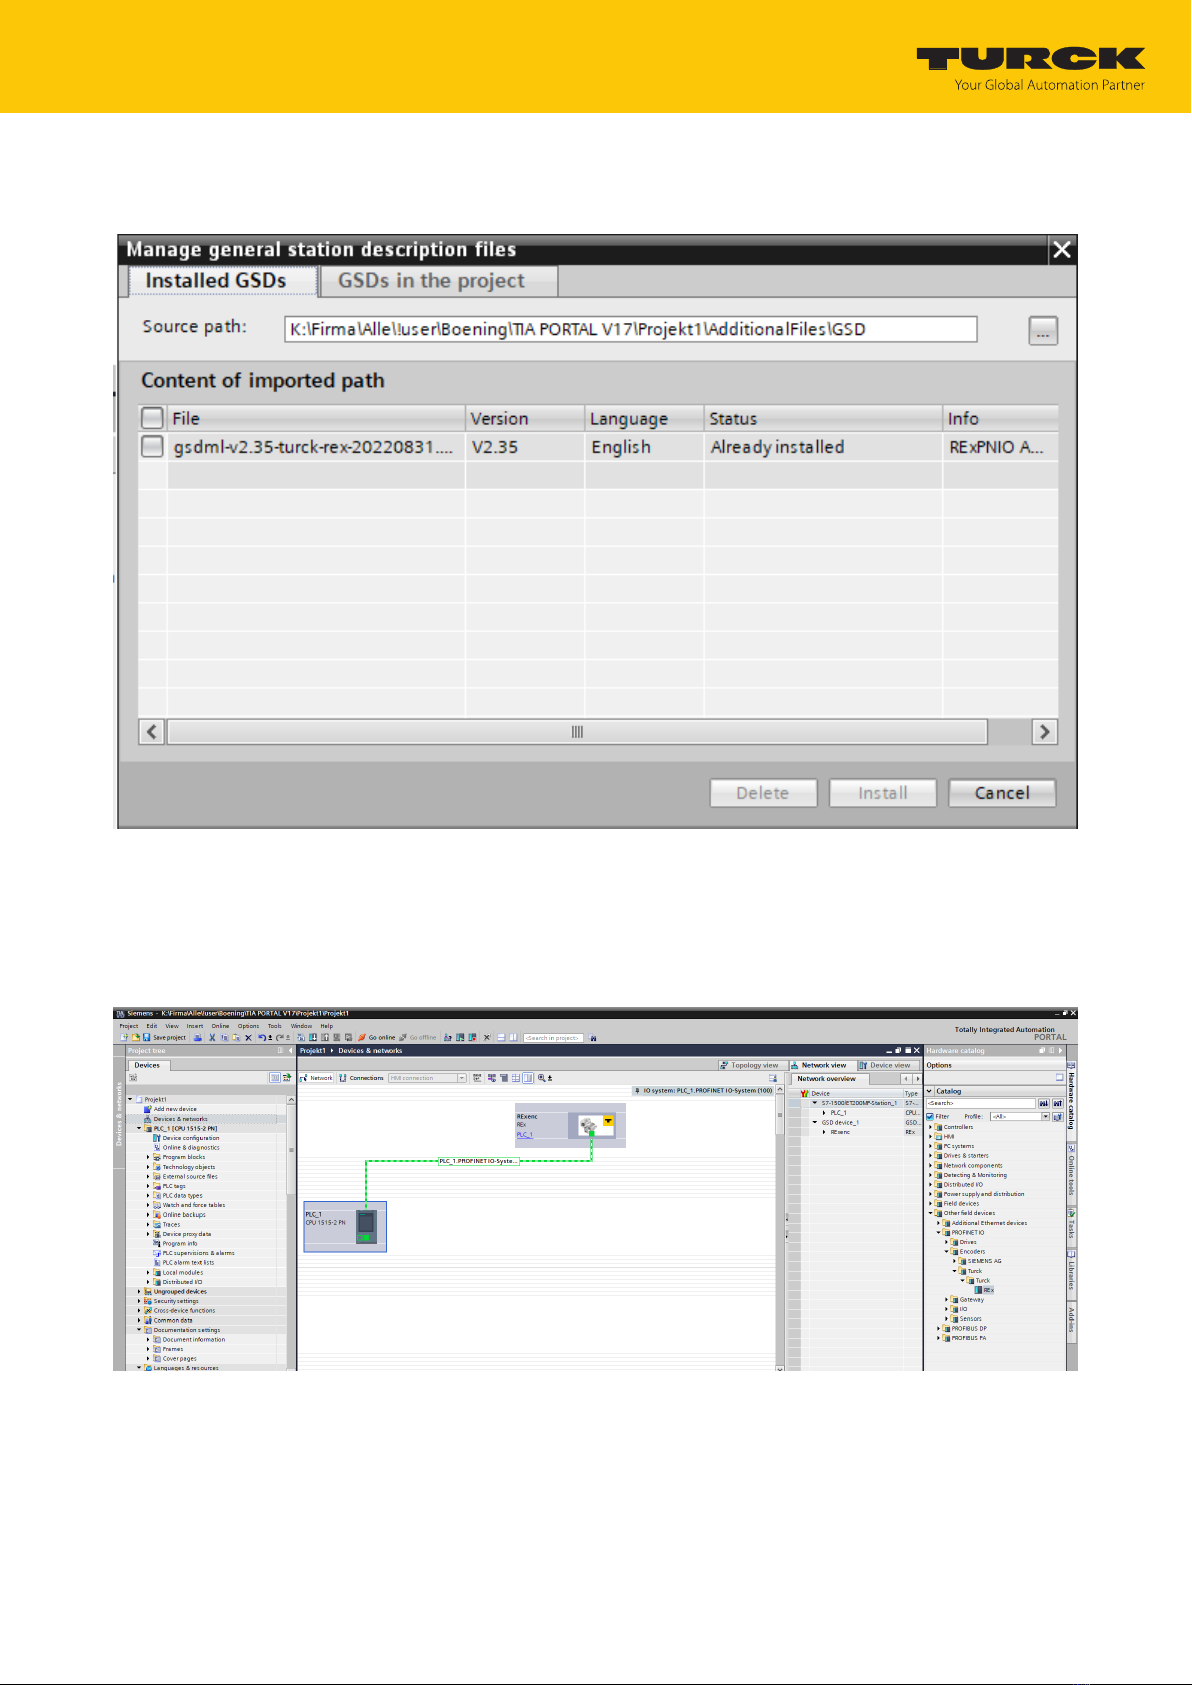Image resolution: width=1192 pixels, height=1685 pixels.
Task: Click Save project in the toolbar
Action: [164, 1038]
